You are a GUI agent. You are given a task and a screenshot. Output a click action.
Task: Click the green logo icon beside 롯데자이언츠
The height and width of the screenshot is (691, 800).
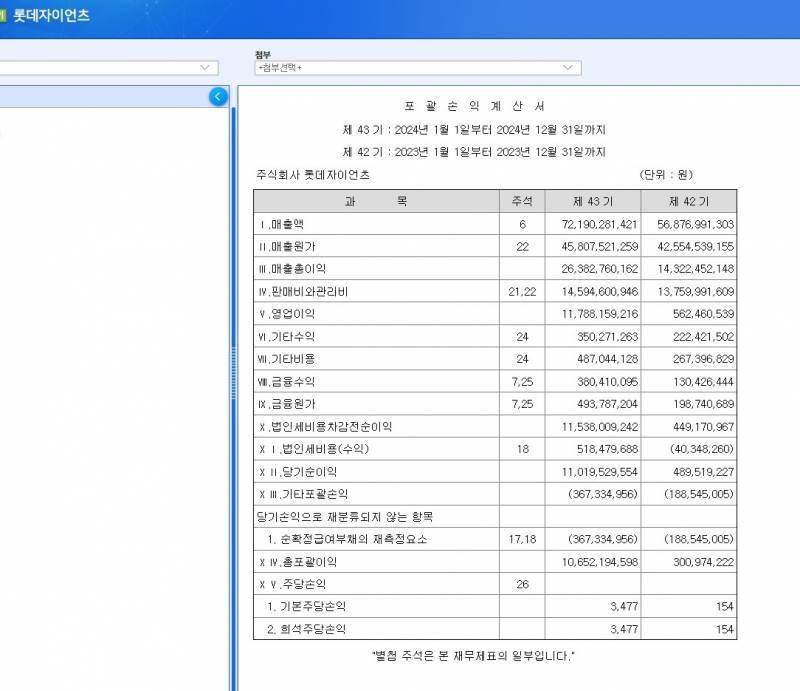click(x=3, y=15)
